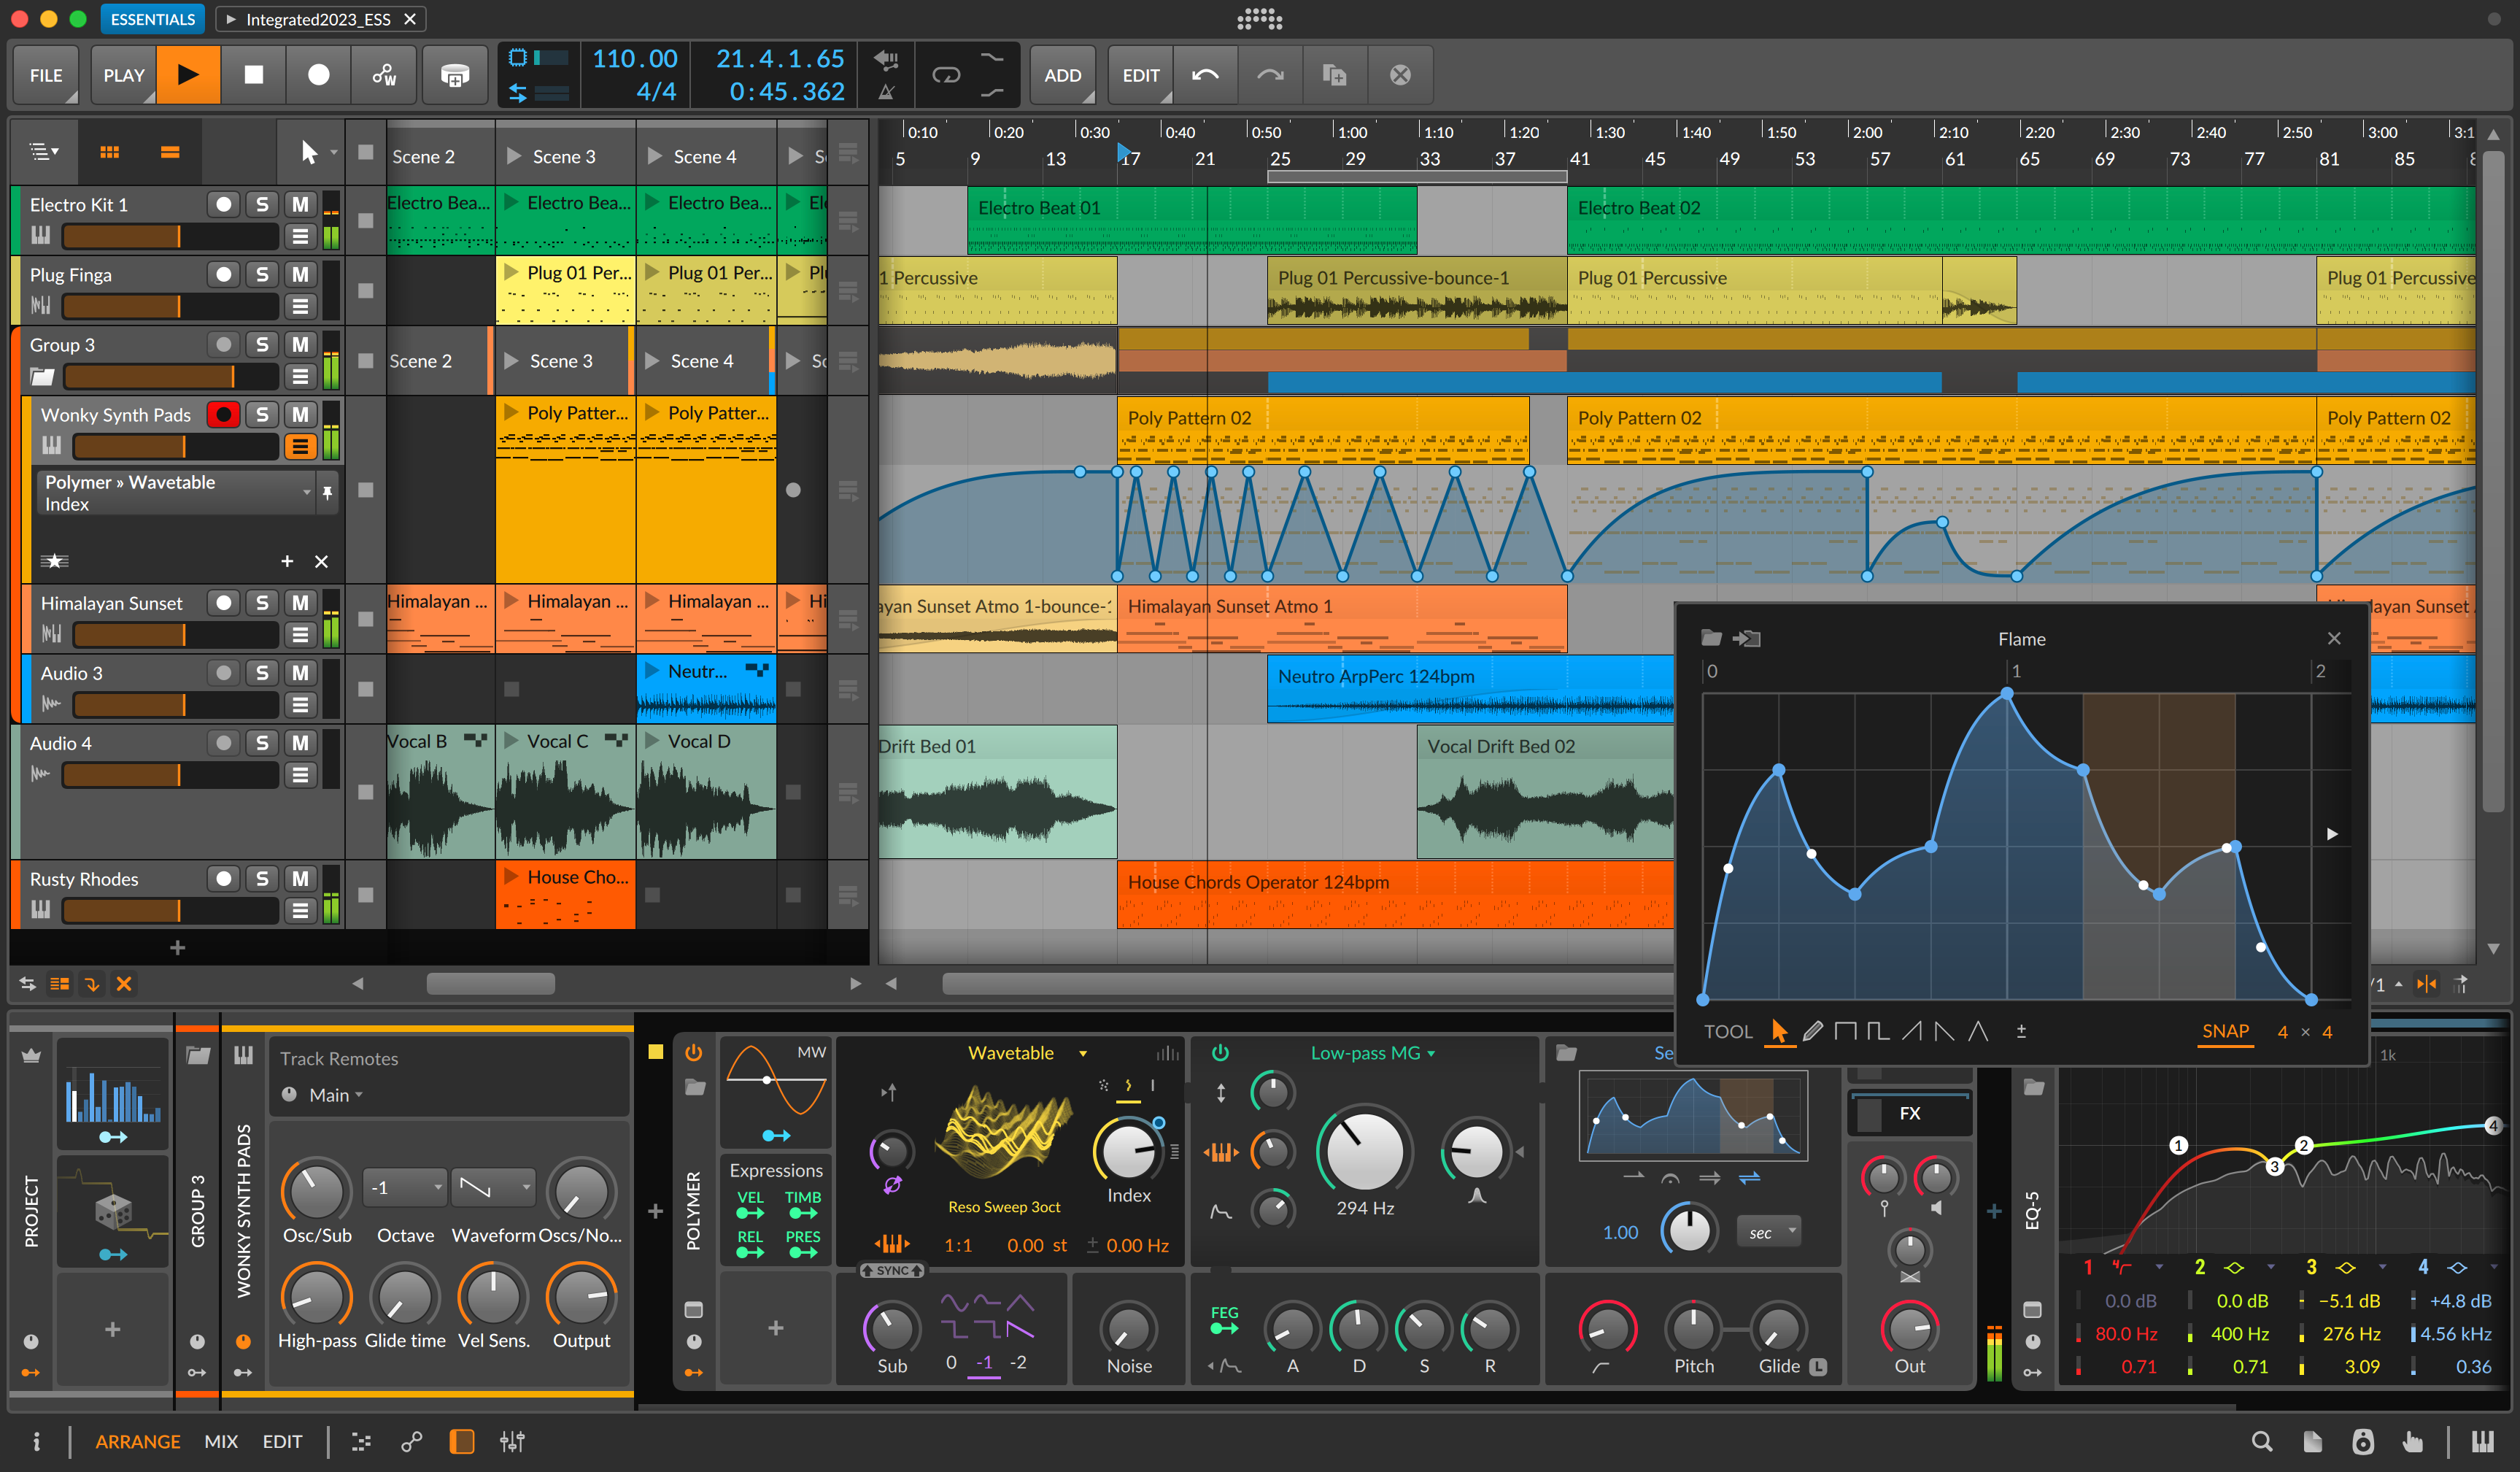Image resolution: width=2520 pixels, height=1472 pixels.
Task: Click the EDIT button in transport area
Action: 1140,74
